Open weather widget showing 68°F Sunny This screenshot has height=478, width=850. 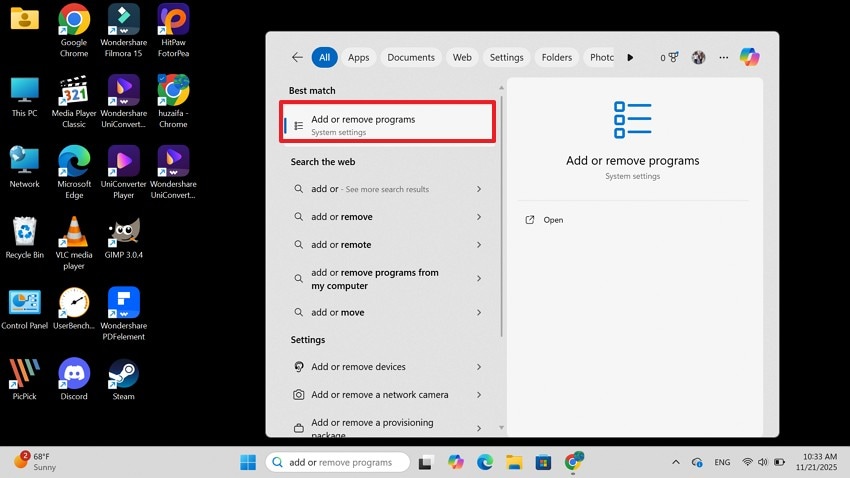click(35, 462)
